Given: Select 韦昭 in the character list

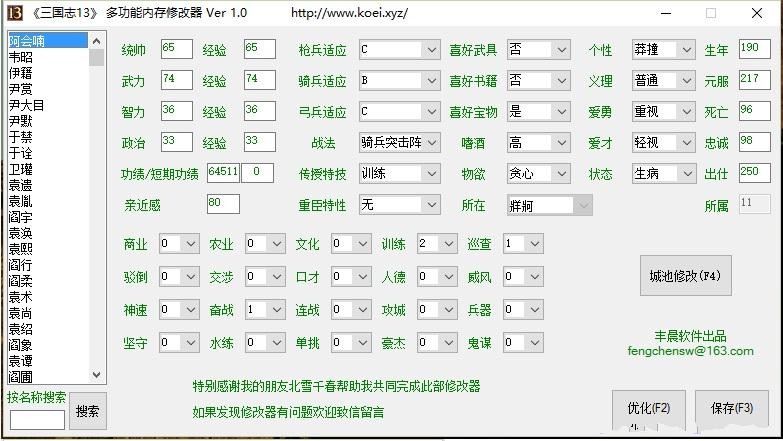Looking at the screenshot, I should (48, 57).
